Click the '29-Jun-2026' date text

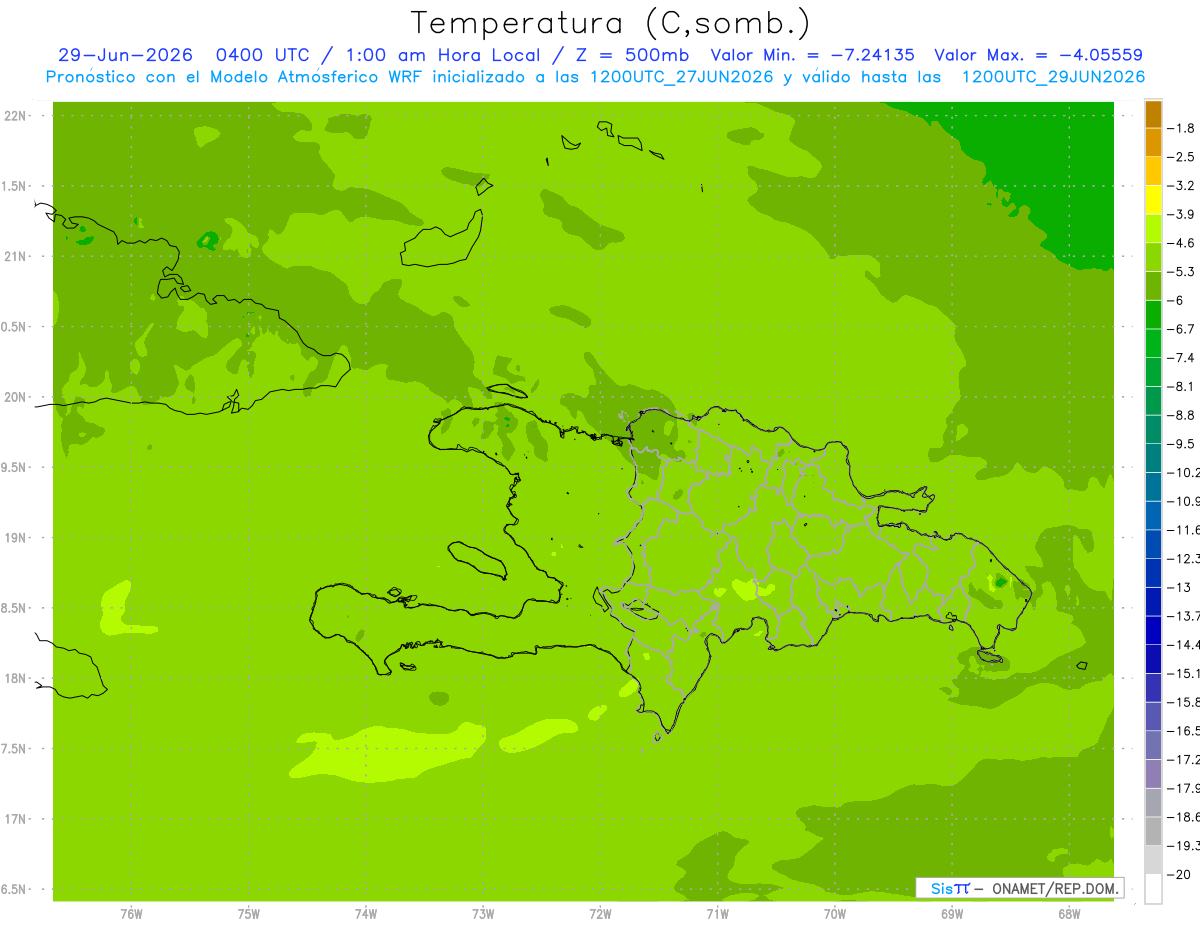tap(125, 55)
